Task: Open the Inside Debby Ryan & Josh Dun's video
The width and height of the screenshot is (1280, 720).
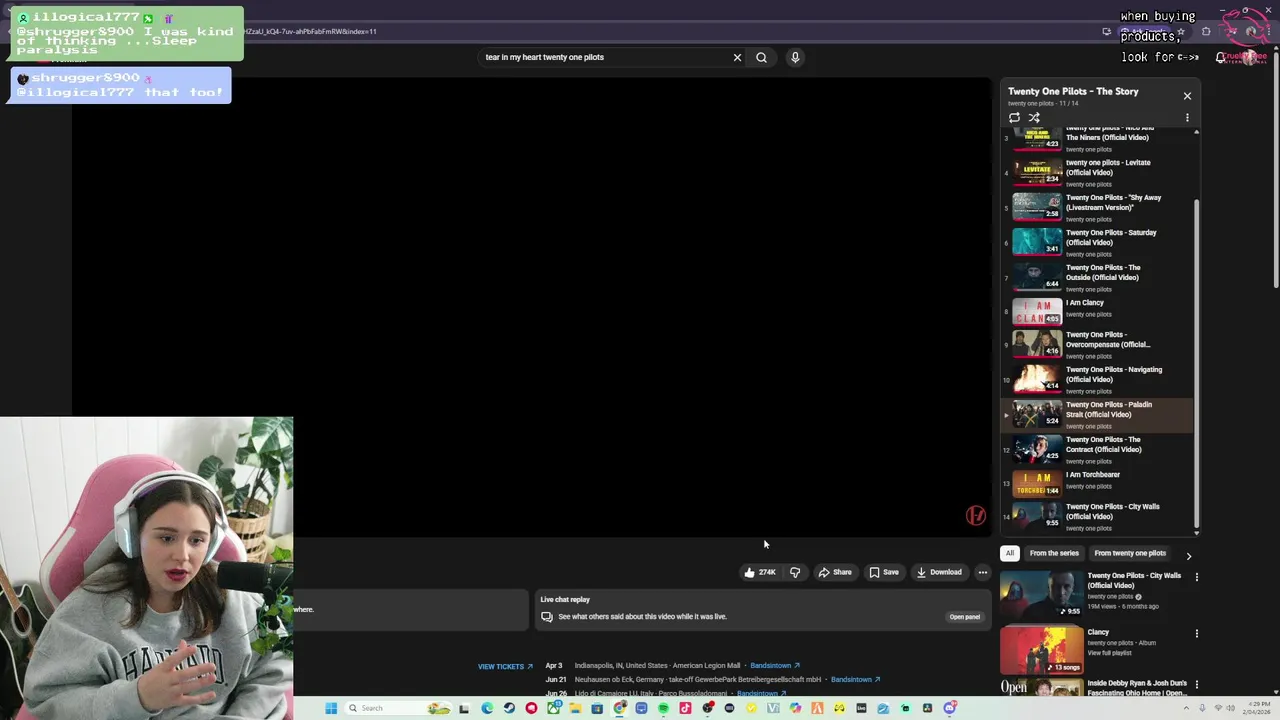Action: click(1137, 688)
